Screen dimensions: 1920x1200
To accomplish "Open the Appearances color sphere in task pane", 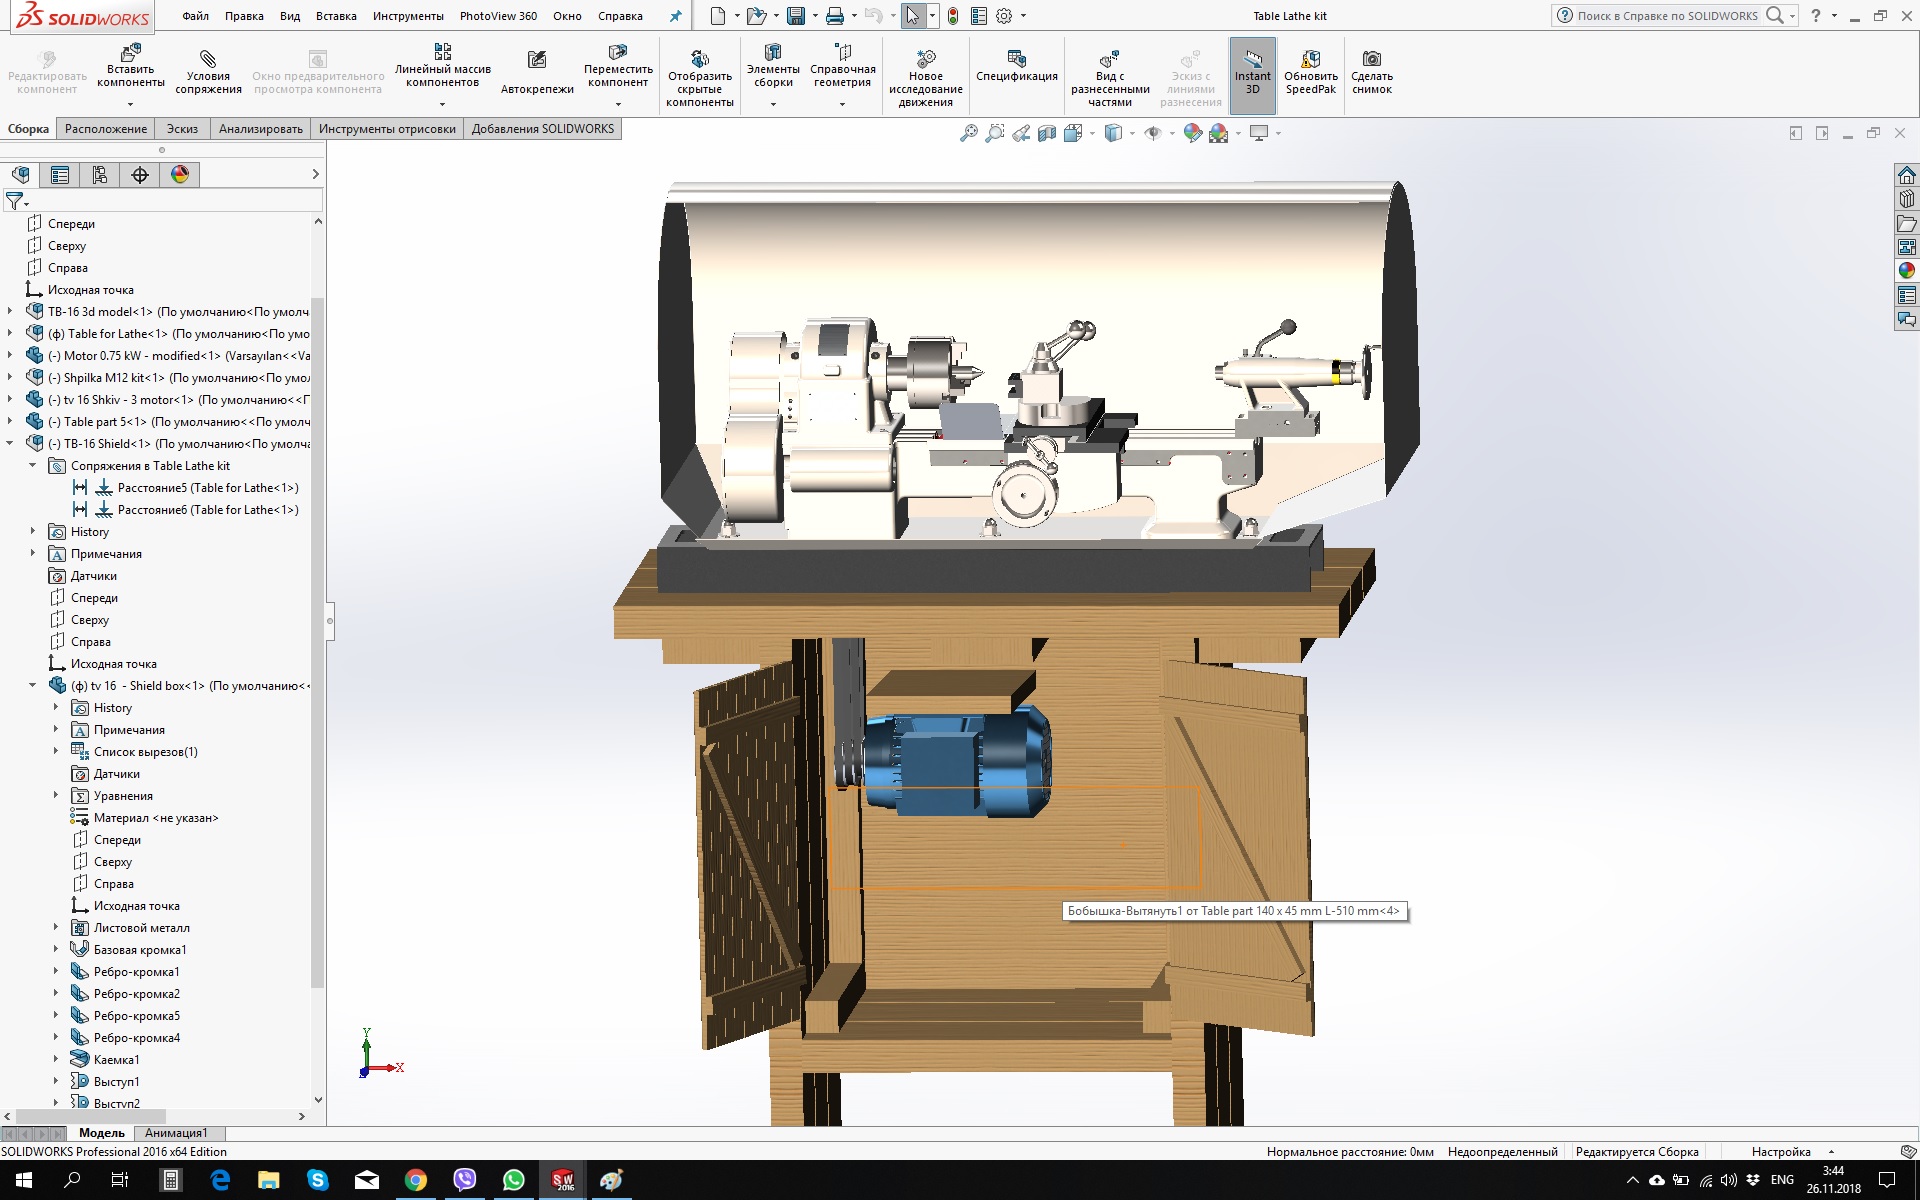I will (1907, 270).
